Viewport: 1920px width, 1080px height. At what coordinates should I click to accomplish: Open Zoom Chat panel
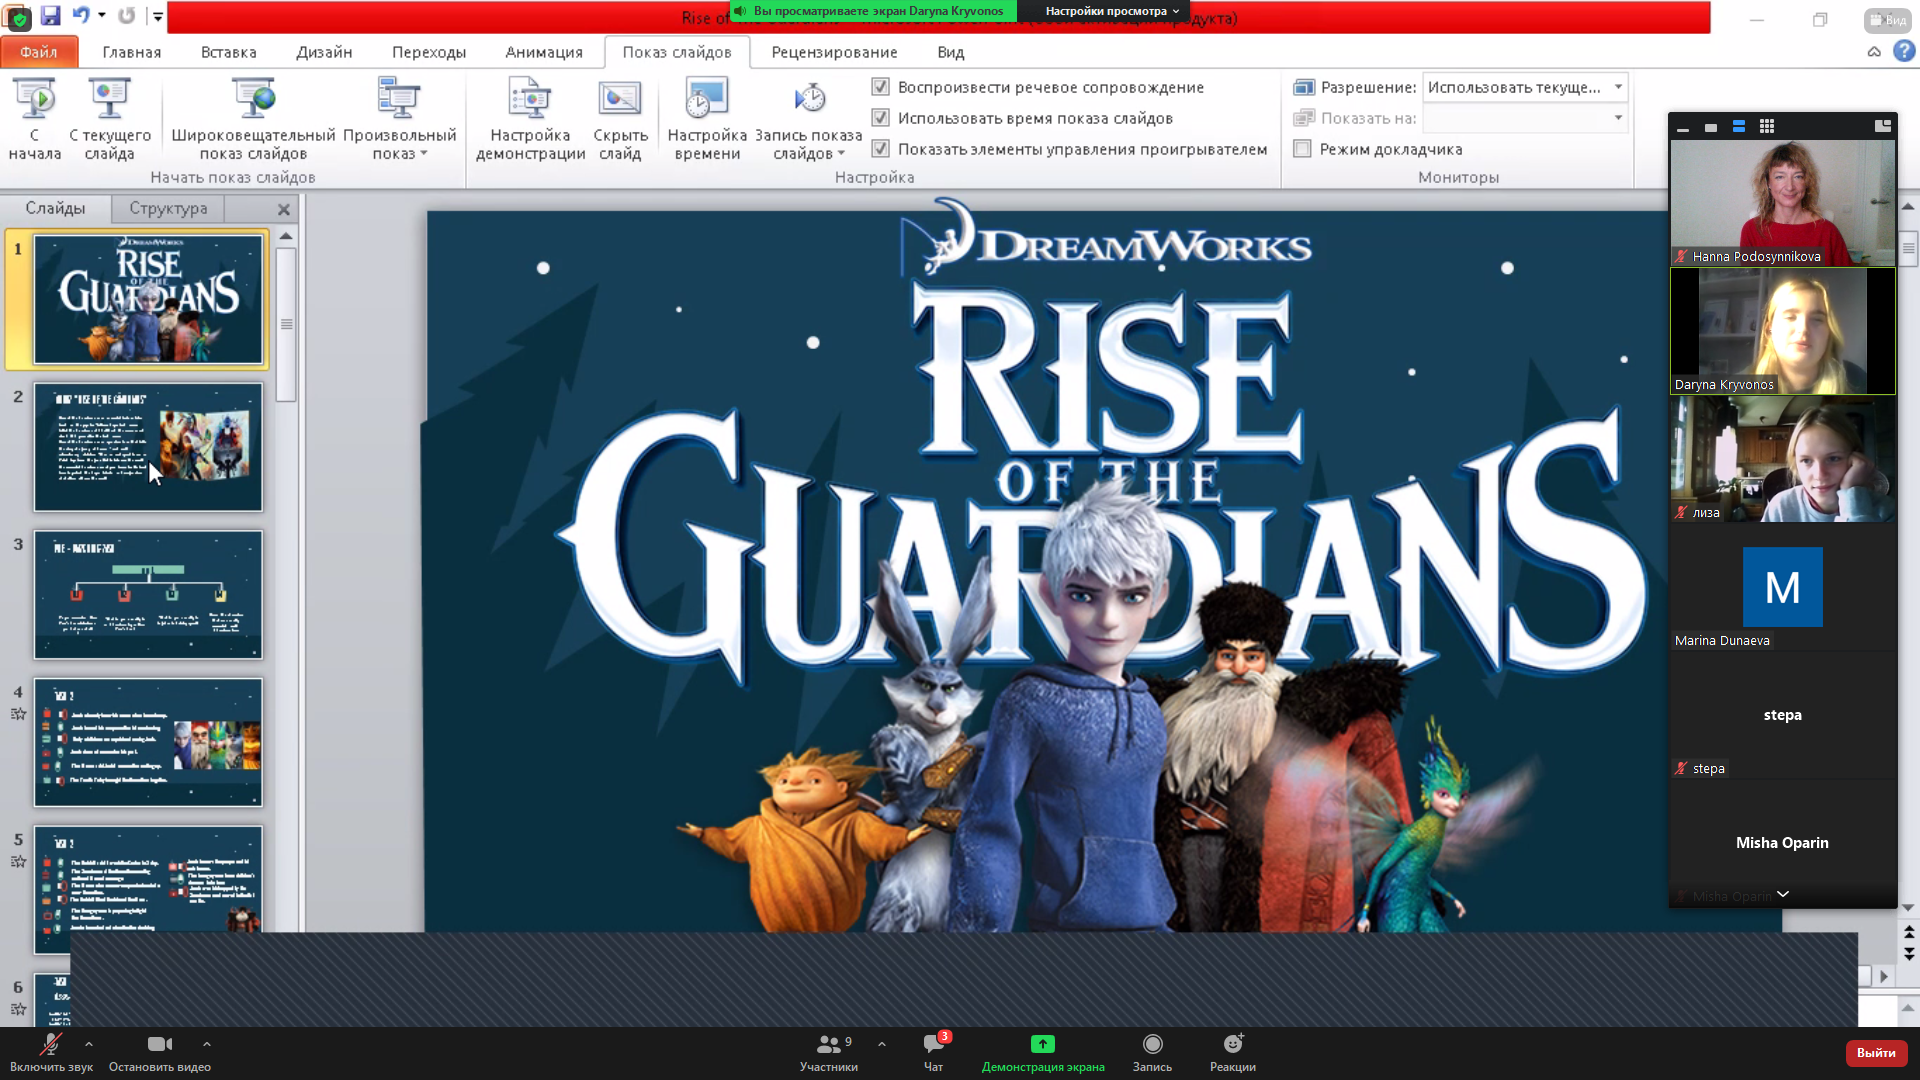pos(933,1045)
